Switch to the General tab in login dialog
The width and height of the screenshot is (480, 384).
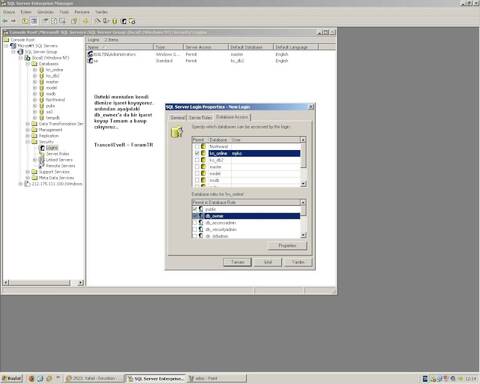coord(178,118)
